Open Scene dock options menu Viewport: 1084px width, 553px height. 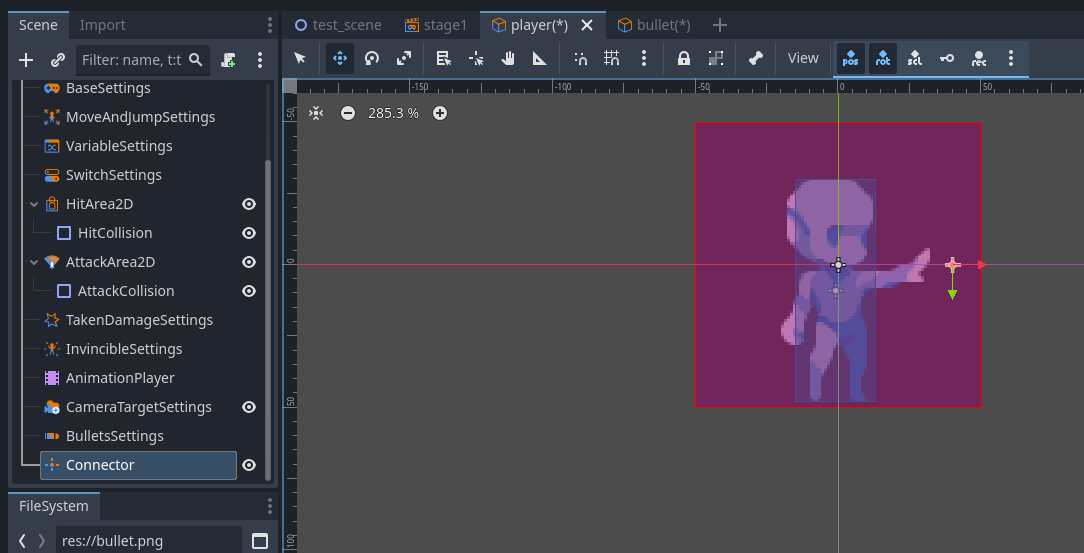point(270,26)
